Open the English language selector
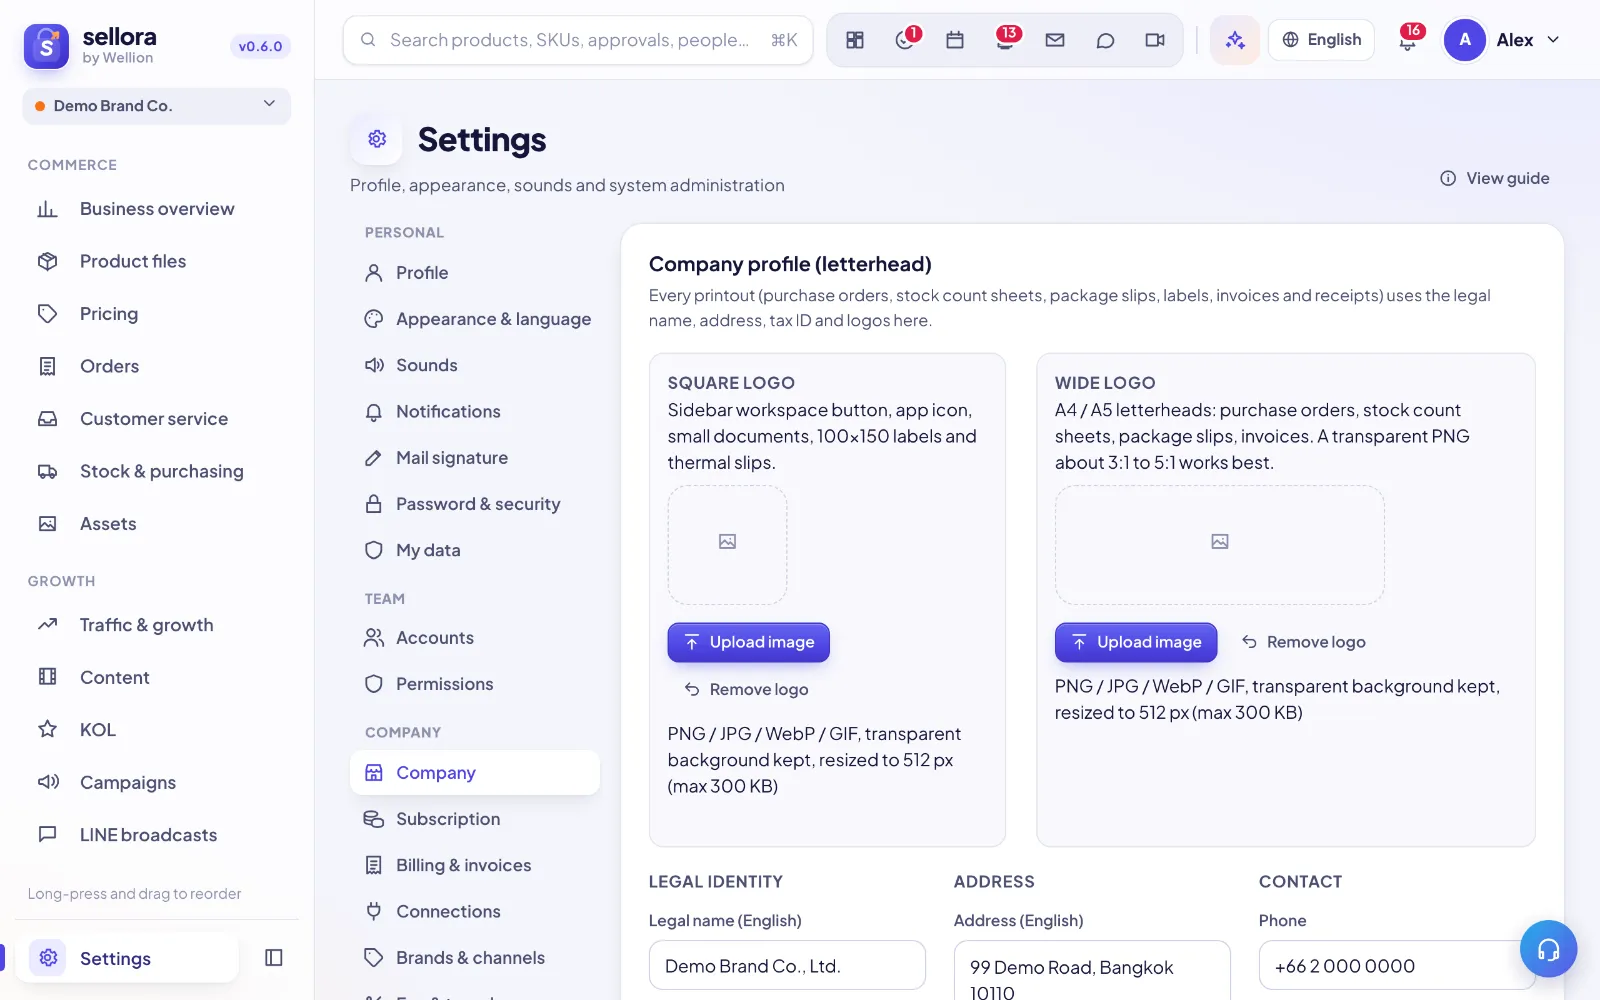The height and width of the screenshot is (1000, 1600). [x=1321, y=40]
